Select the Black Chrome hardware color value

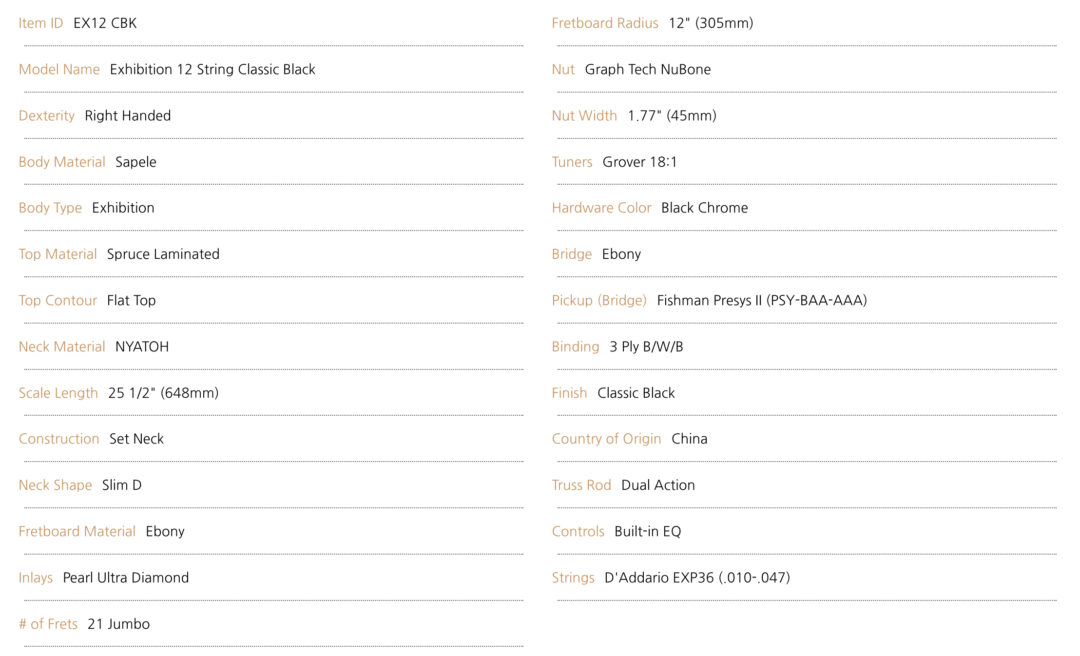coord(705,208)
